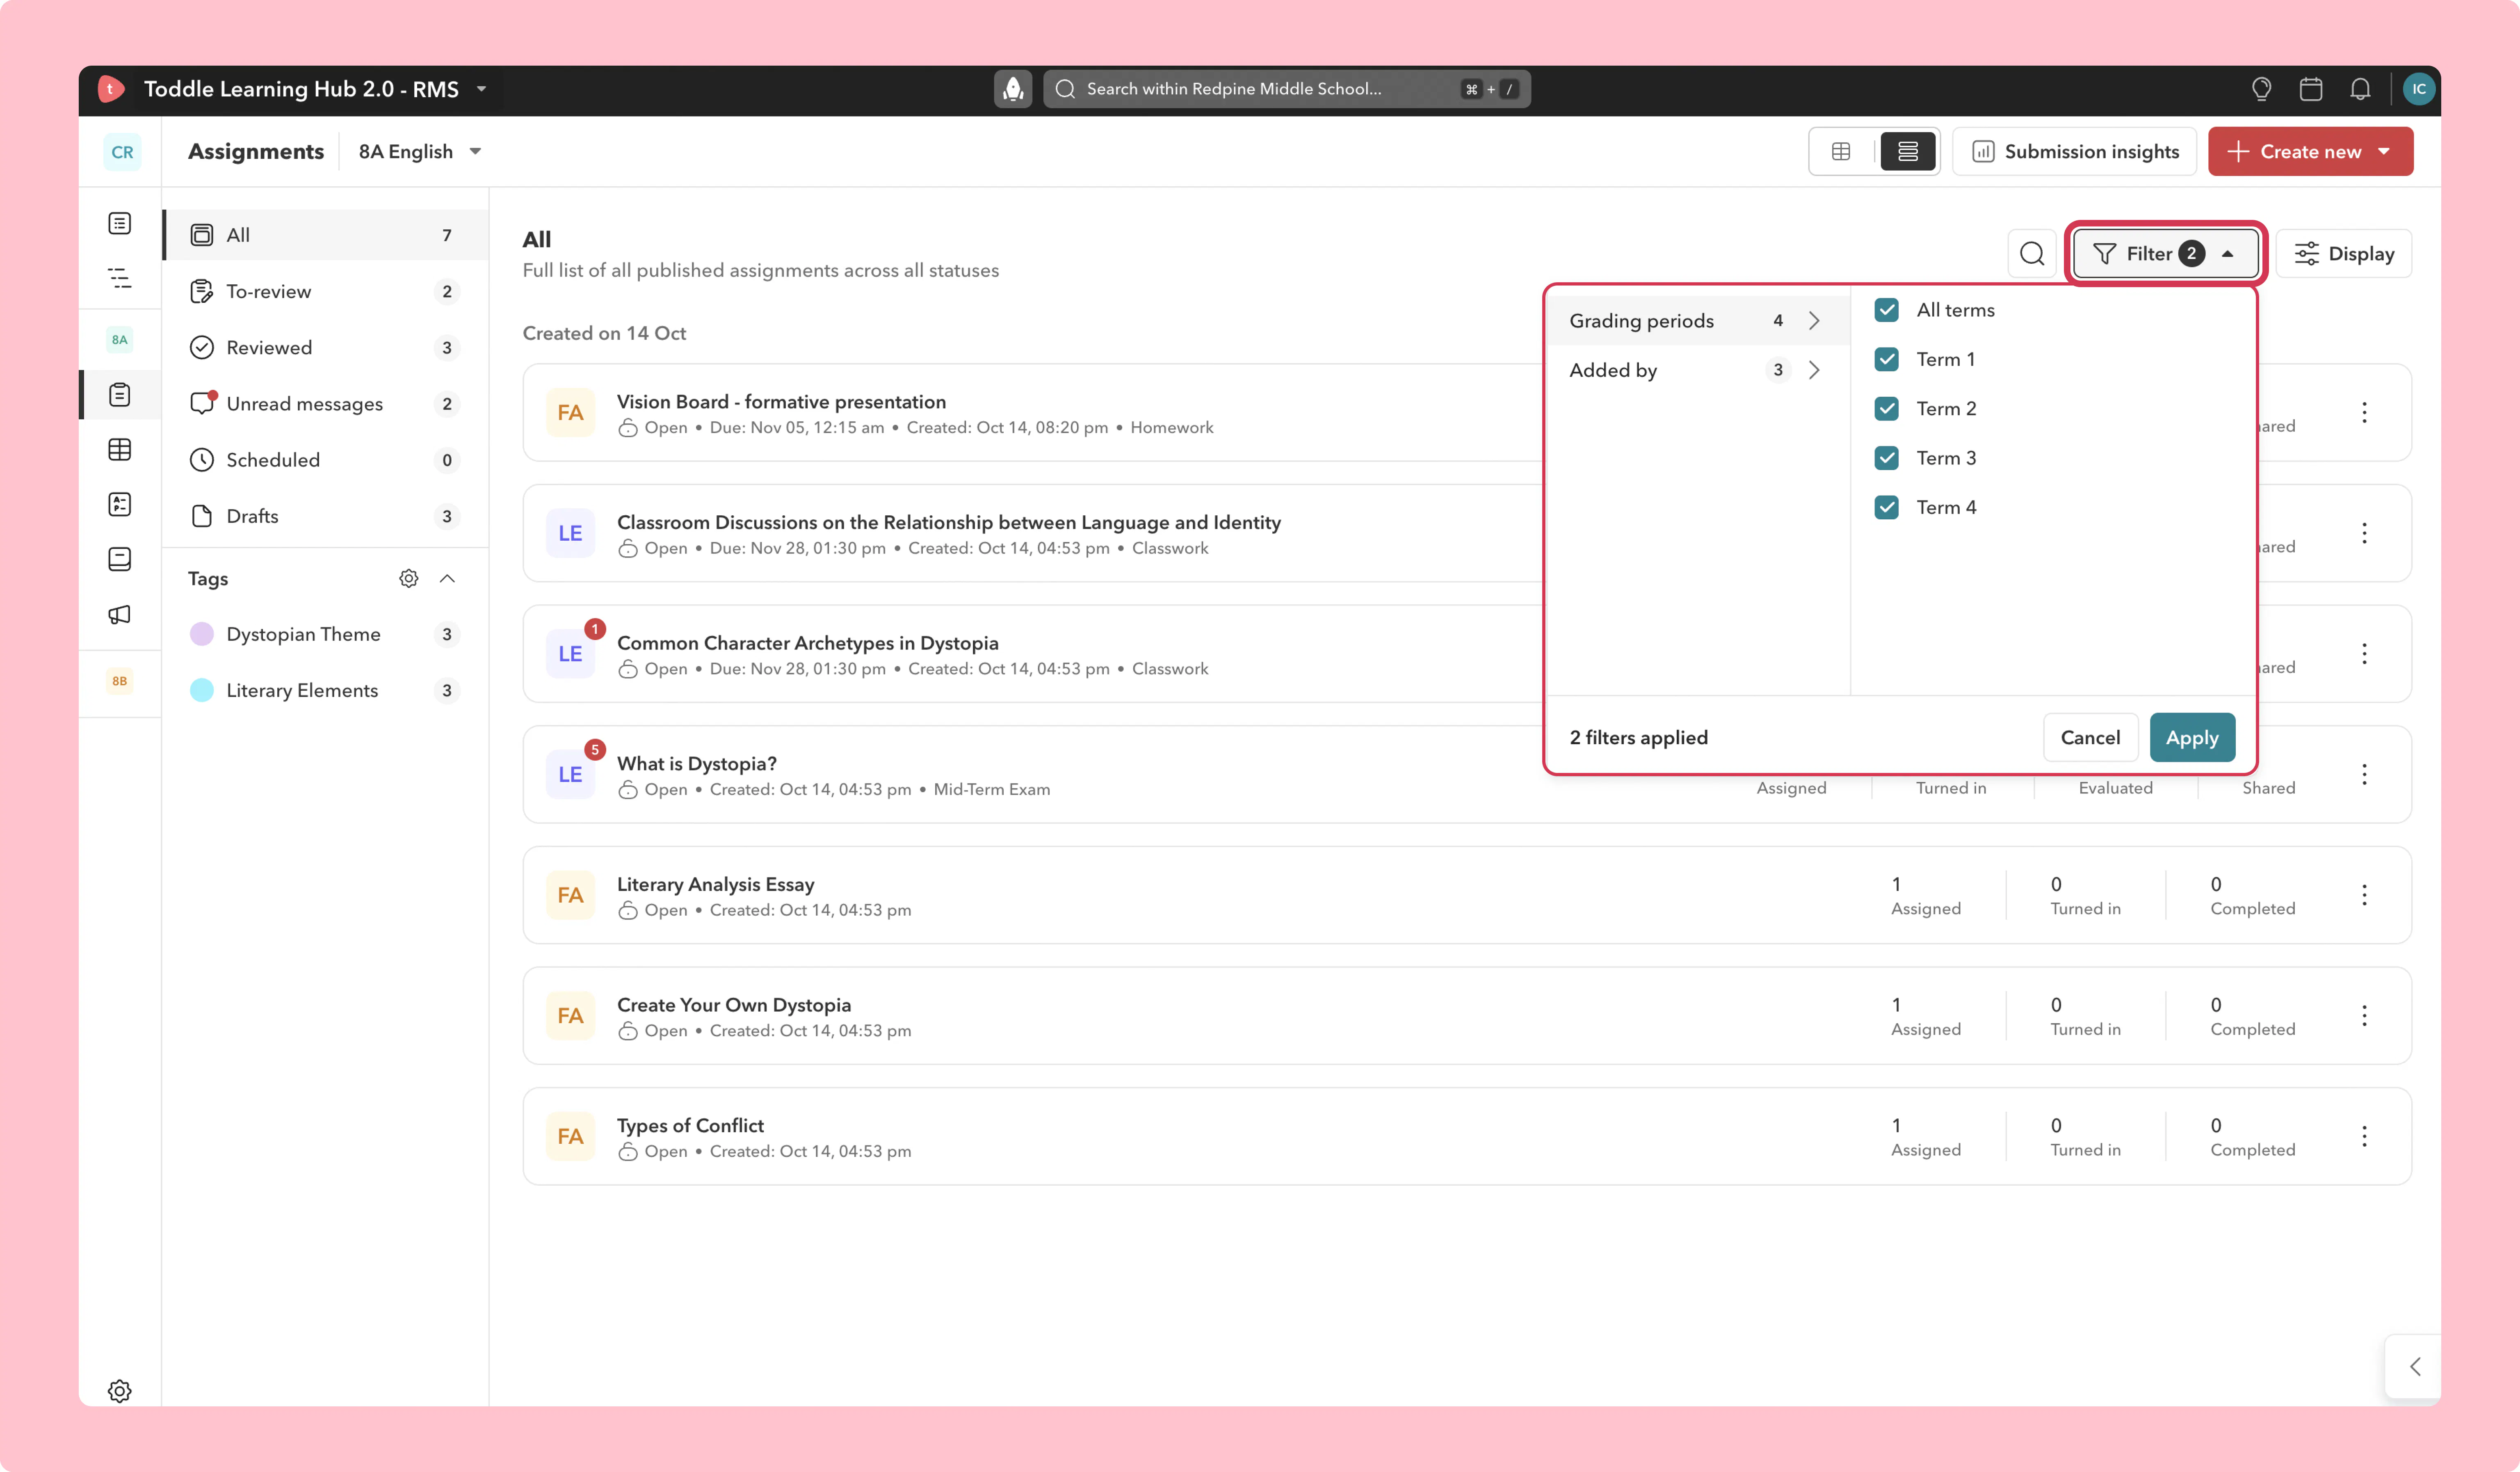Click the lightbulb tips icon
This screenshot has width=2520, height=1472.
point(2261,89)
